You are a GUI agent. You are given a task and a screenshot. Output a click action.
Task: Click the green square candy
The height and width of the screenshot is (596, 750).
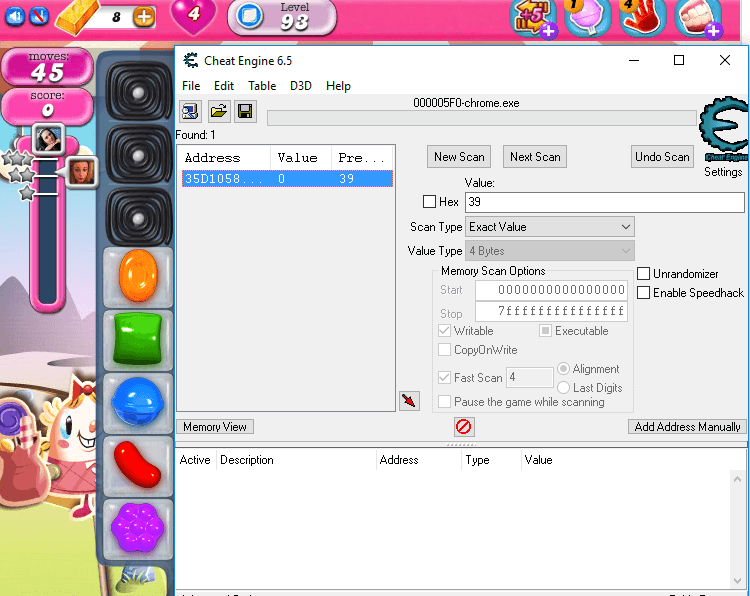point(138,339)
